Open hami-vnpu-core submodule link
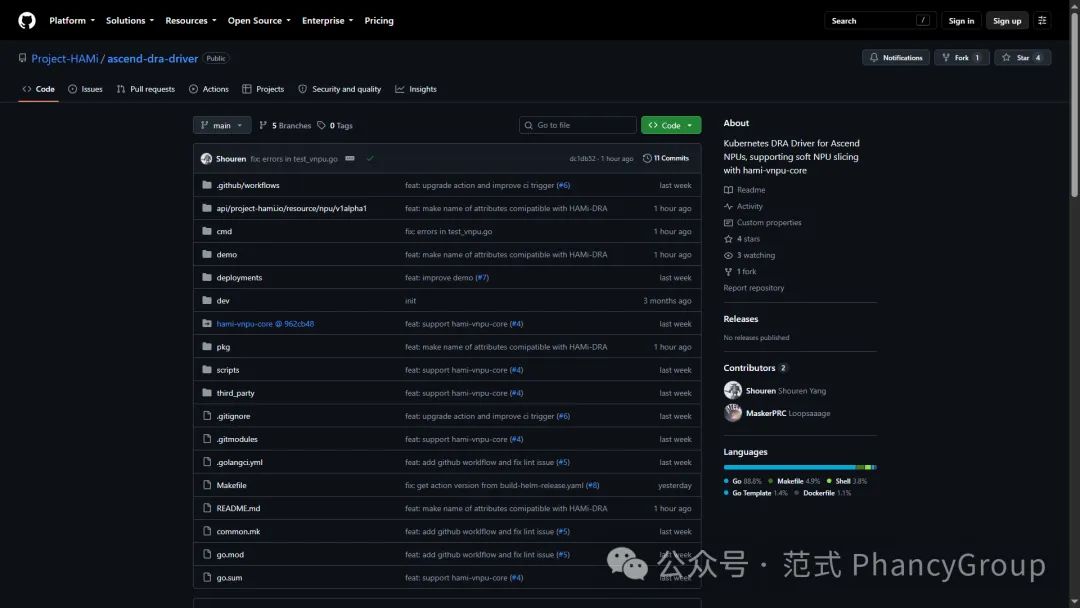Screen dimensions: 1080x608 pyautogui.click(x=265, y=324)
